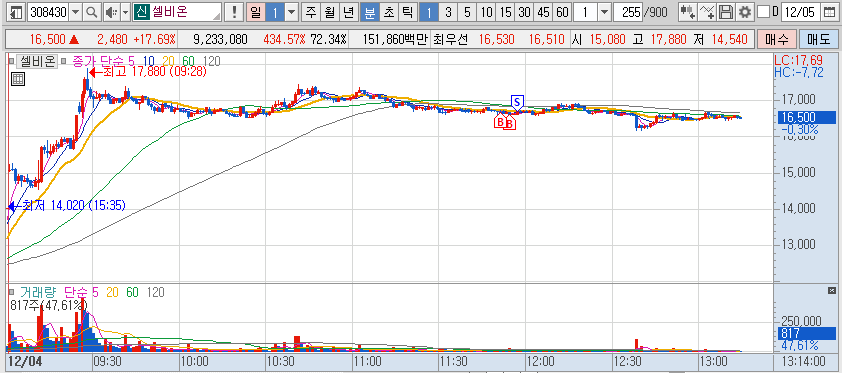Open the calendar date picker icon
Image resolution: width=842 pixels, height=373 pixels.
click(x=829, y=12)
